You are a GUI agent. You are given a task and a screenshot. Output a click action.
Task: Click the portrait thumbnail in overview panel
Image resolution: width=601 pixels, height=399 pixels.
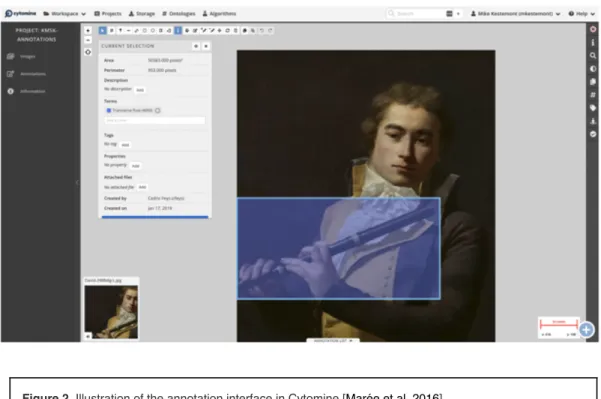pos(111,312)
